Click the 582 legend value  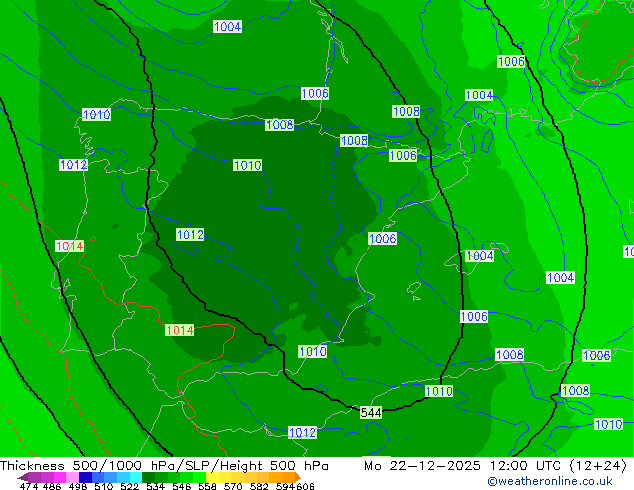pyautogui.click(x=259, y=486)
